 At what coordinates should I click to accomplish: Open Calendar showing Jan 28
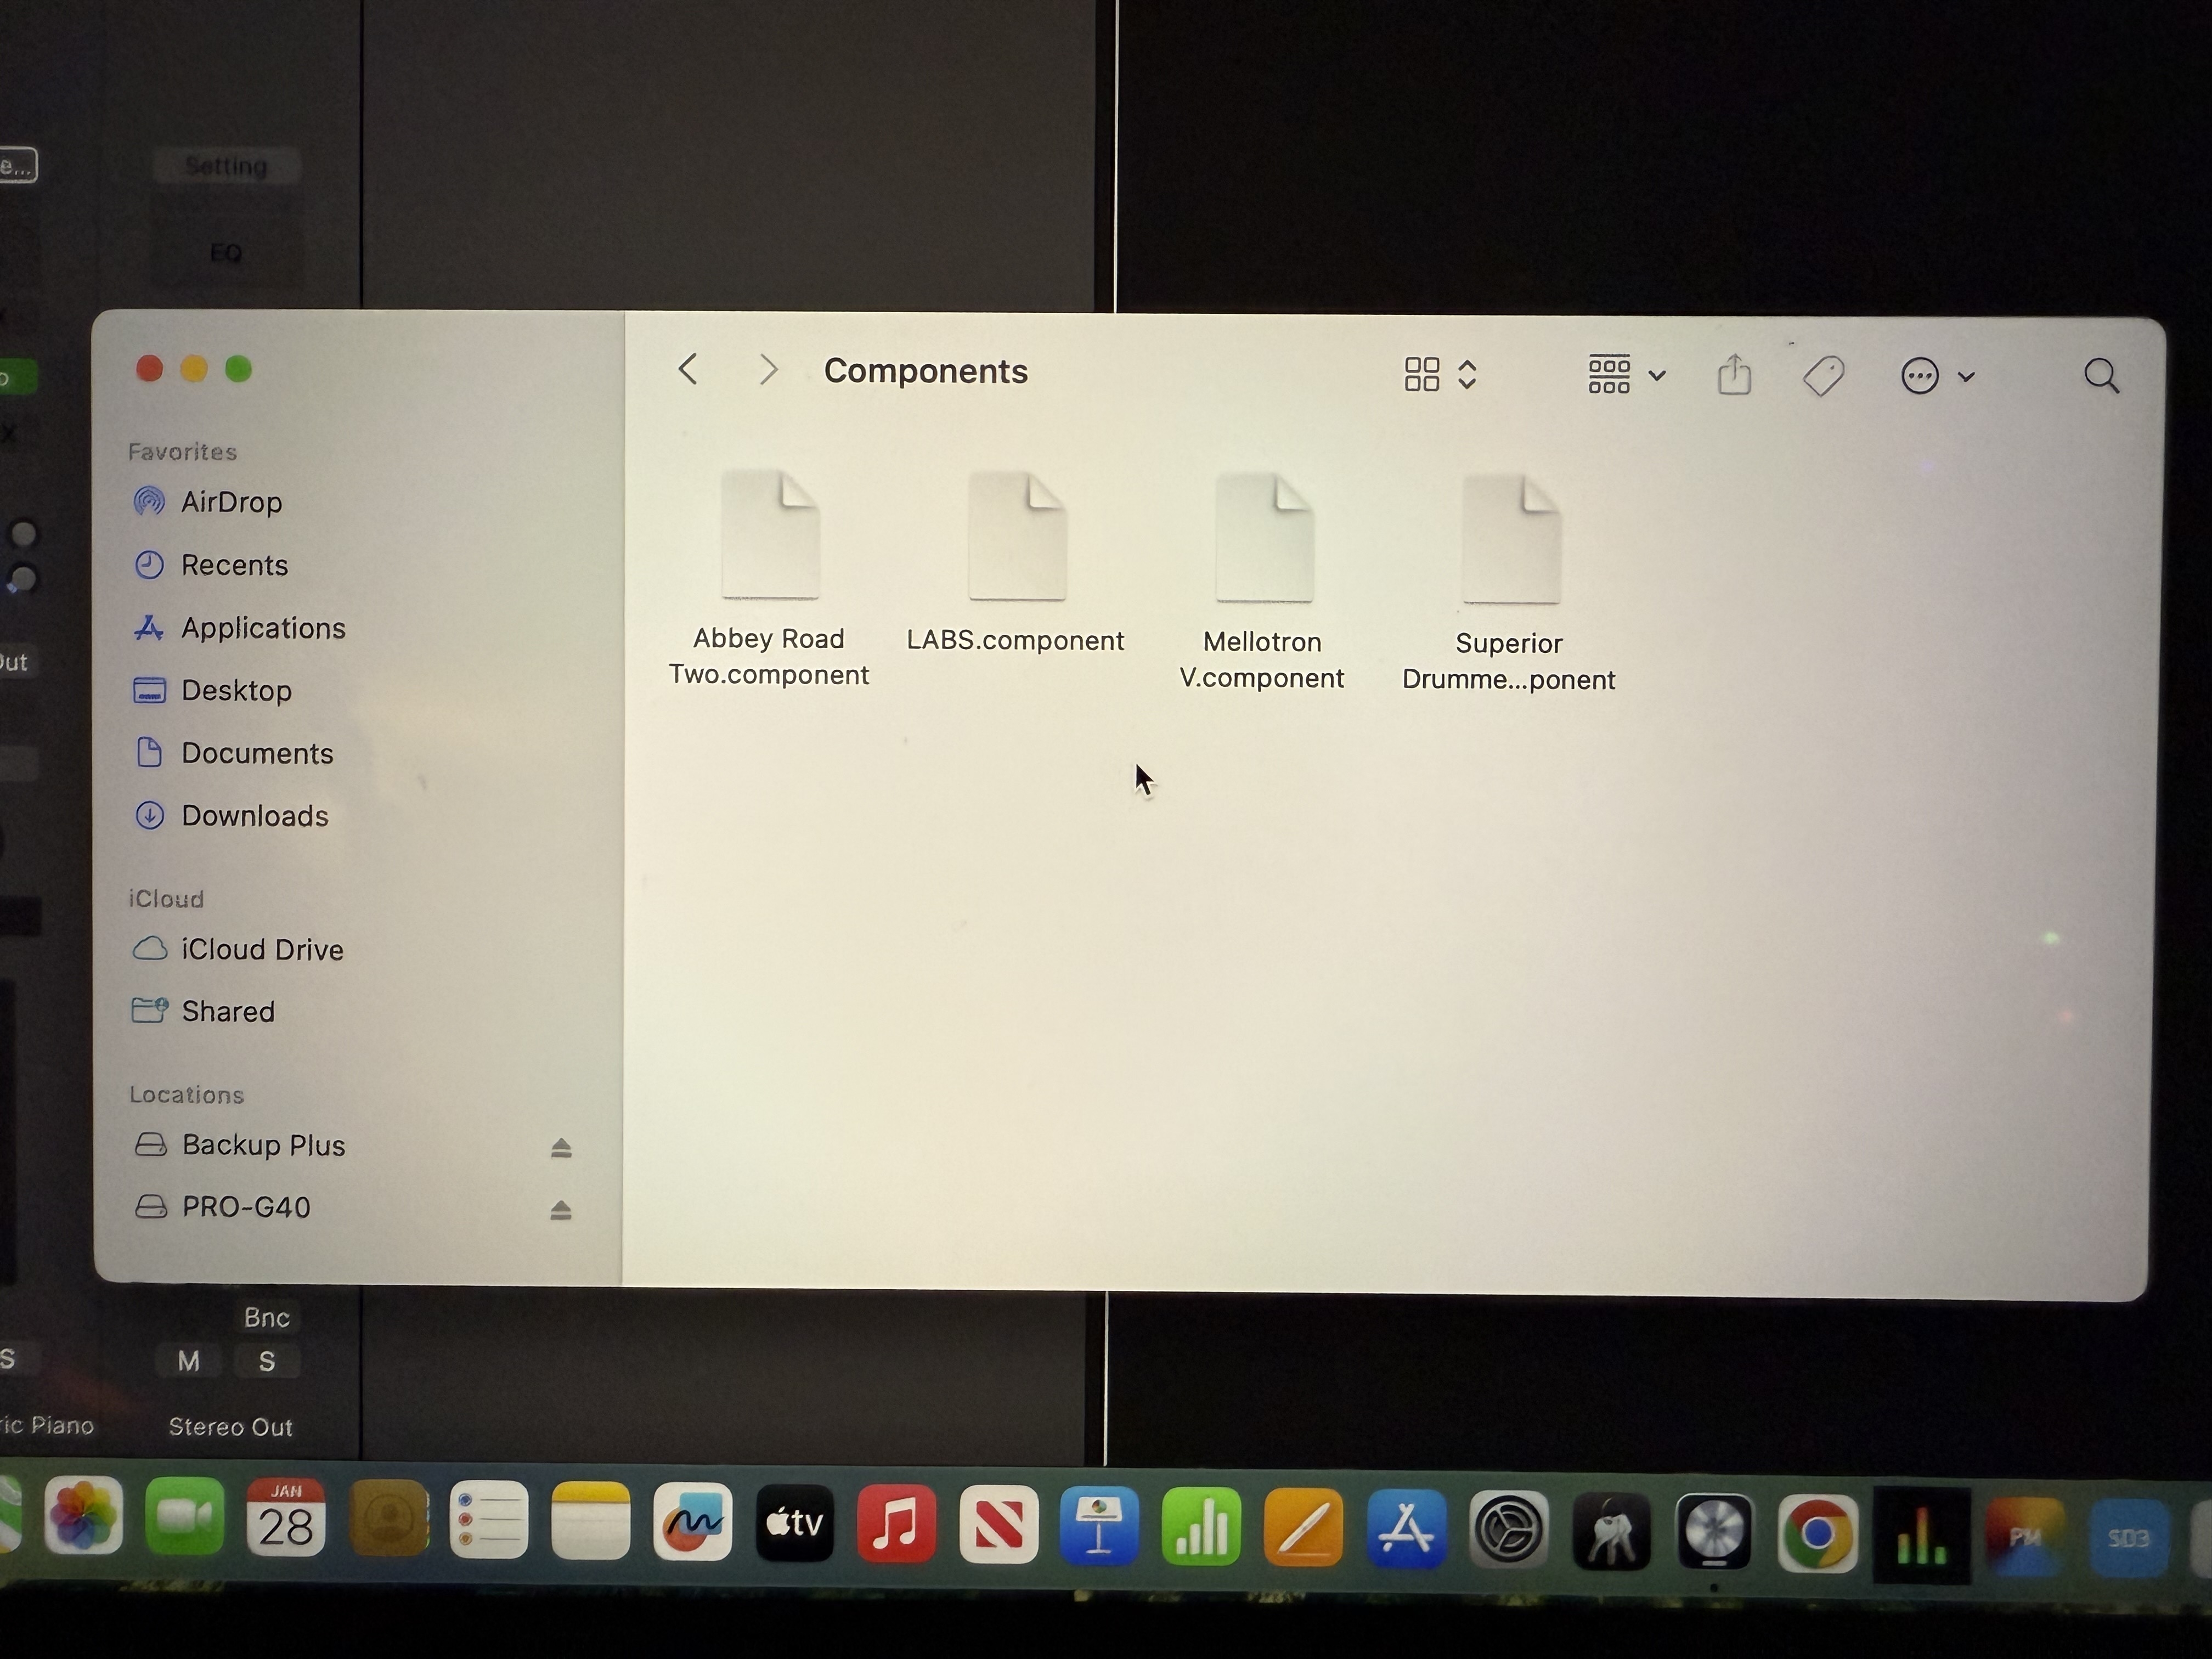(287, 1518)
